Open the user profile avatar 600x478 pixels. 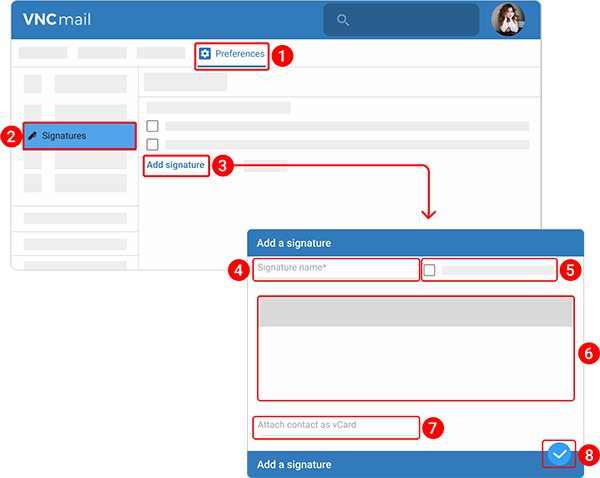[508, 20]
